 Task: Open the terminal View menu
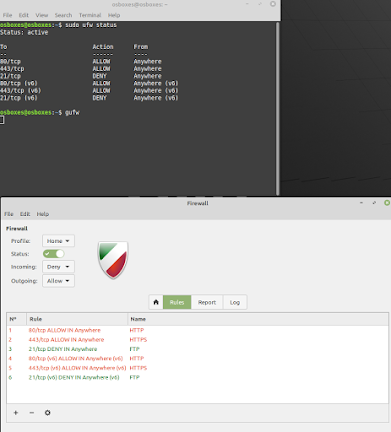[x=42, y=15]
